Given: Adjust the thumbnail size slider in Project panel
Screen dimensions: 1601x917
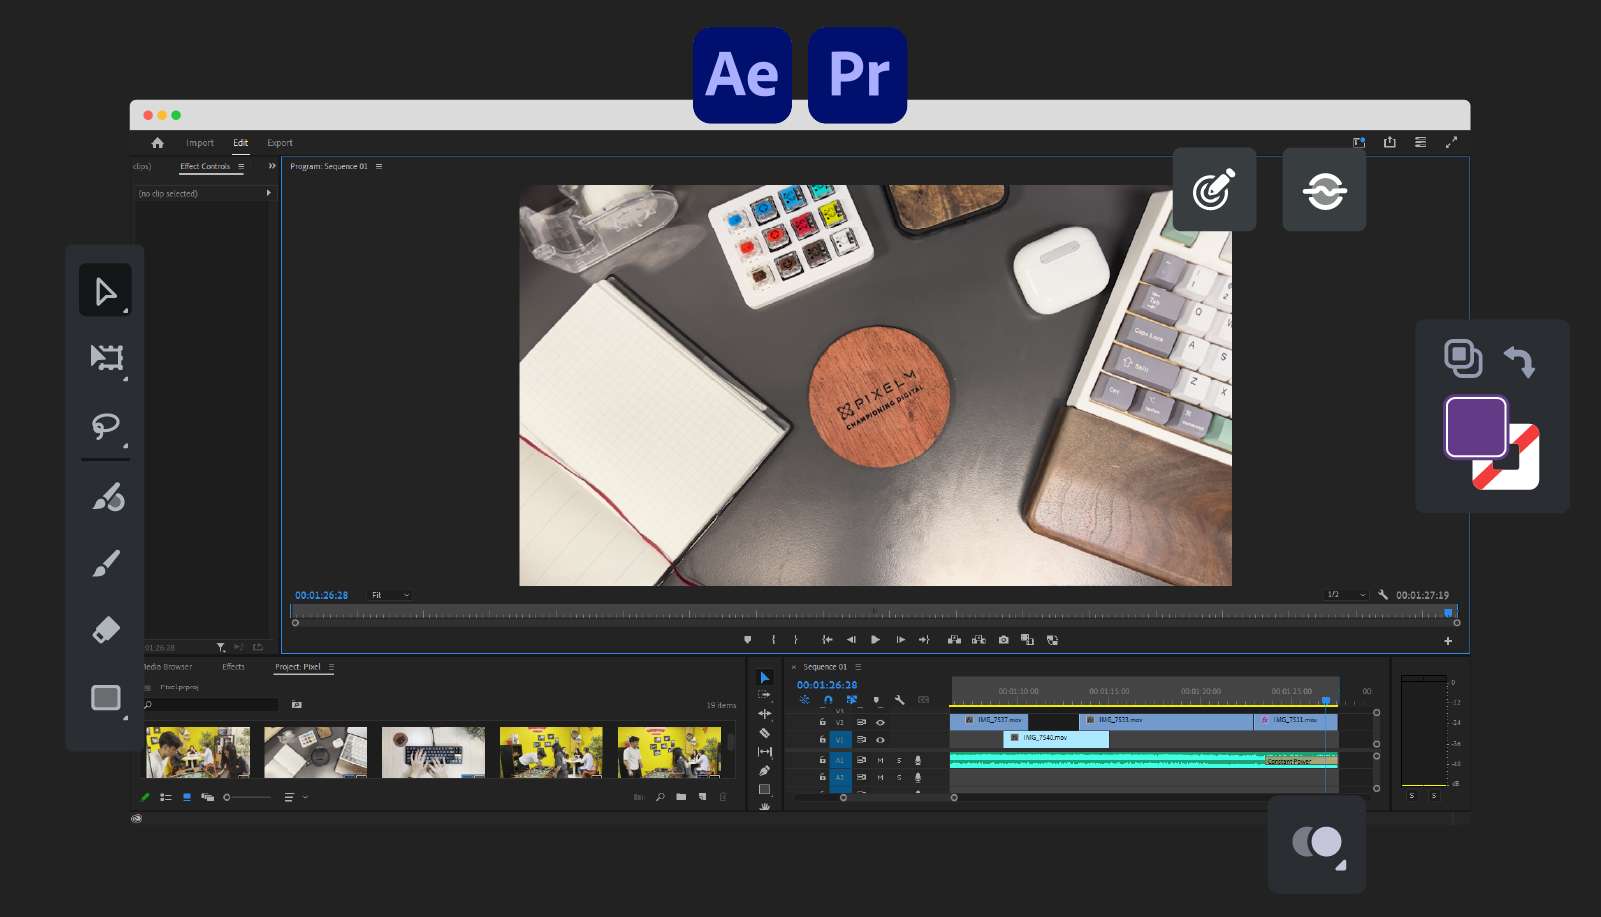Looking at the screenshot, I should (x=247, y=797).
